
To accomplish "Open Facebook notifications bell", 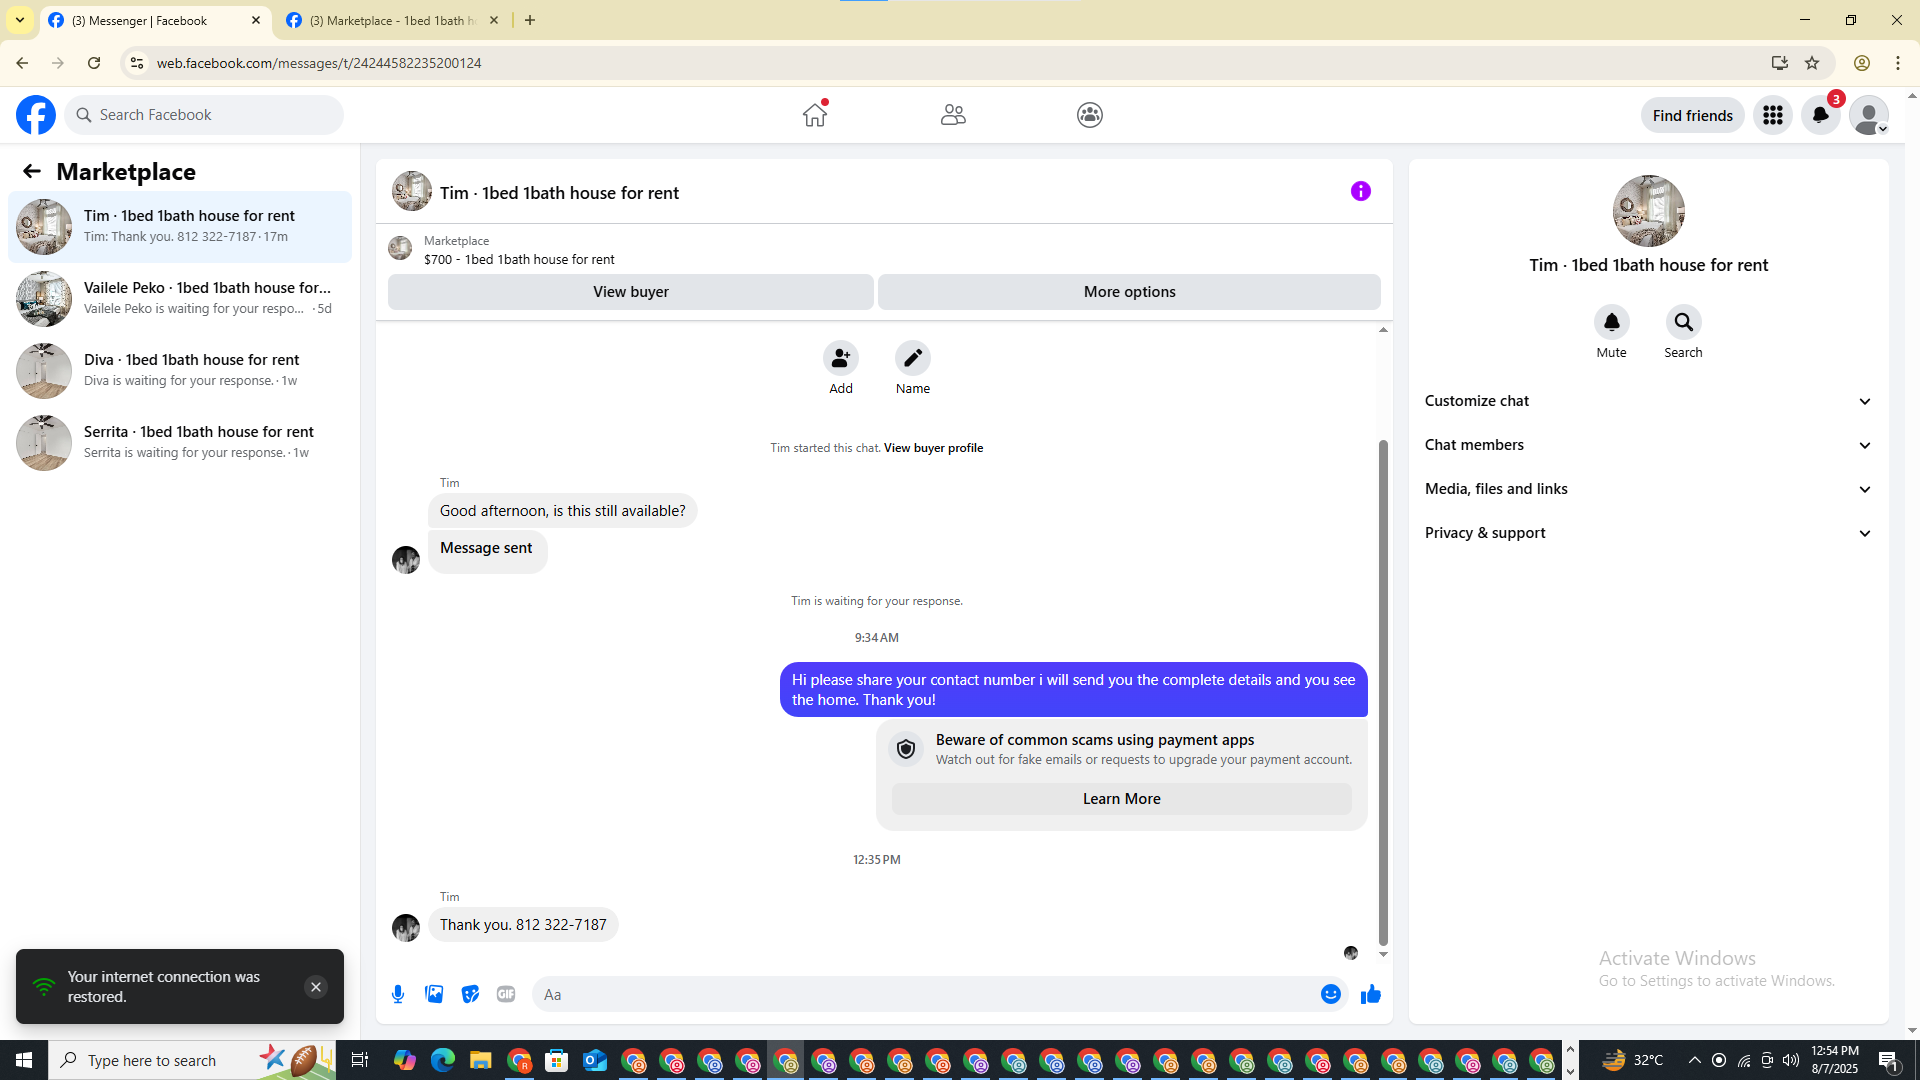I will click(x=1820, y=115).
